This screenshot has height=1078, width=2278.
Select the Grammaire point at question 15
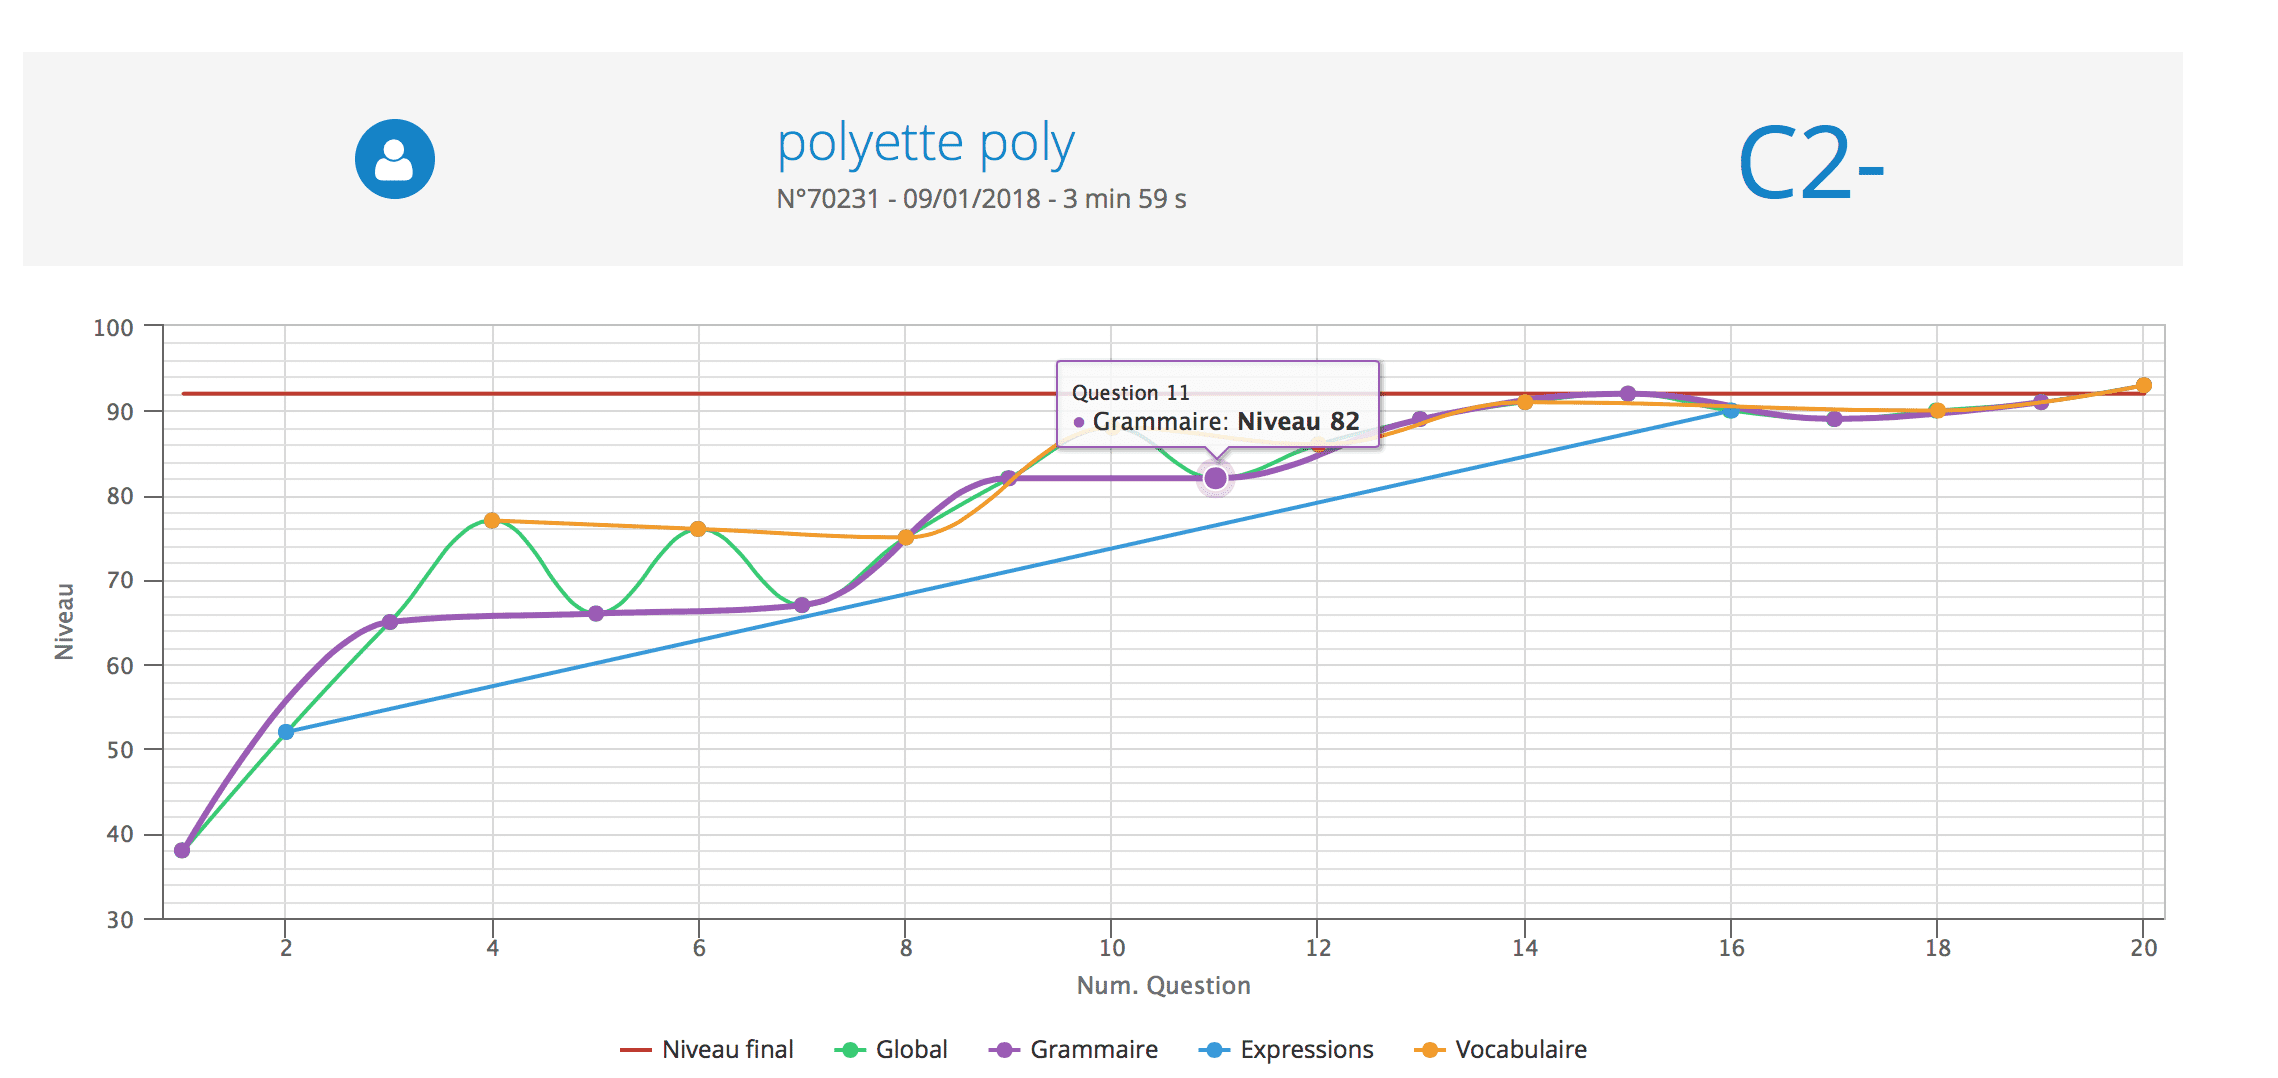[1628, 394]
